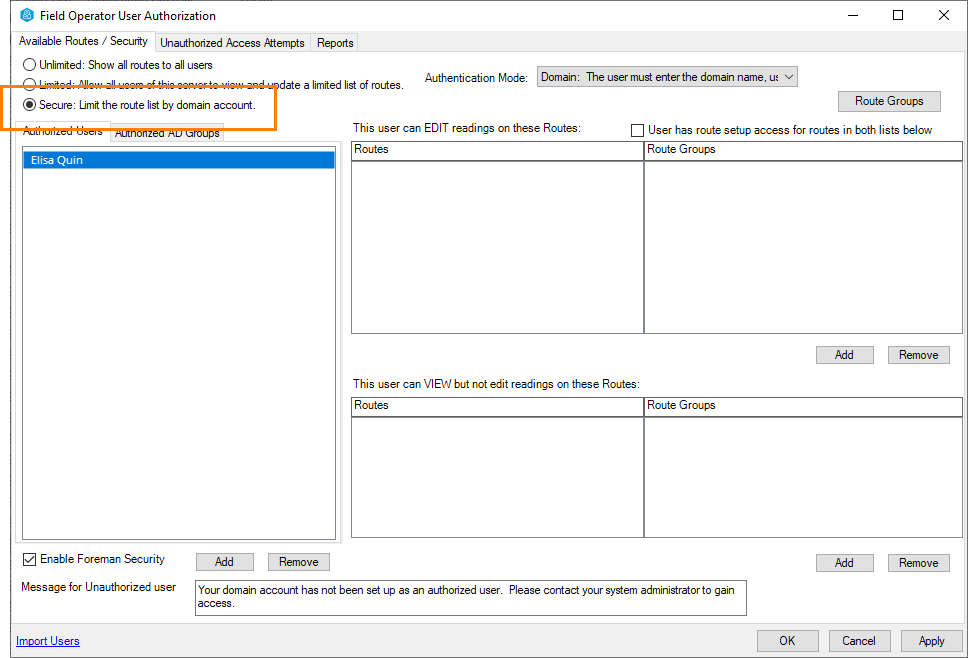Choose the Limited routes radio option
Viewport: 968px width, 658px height.
point(30,85)
